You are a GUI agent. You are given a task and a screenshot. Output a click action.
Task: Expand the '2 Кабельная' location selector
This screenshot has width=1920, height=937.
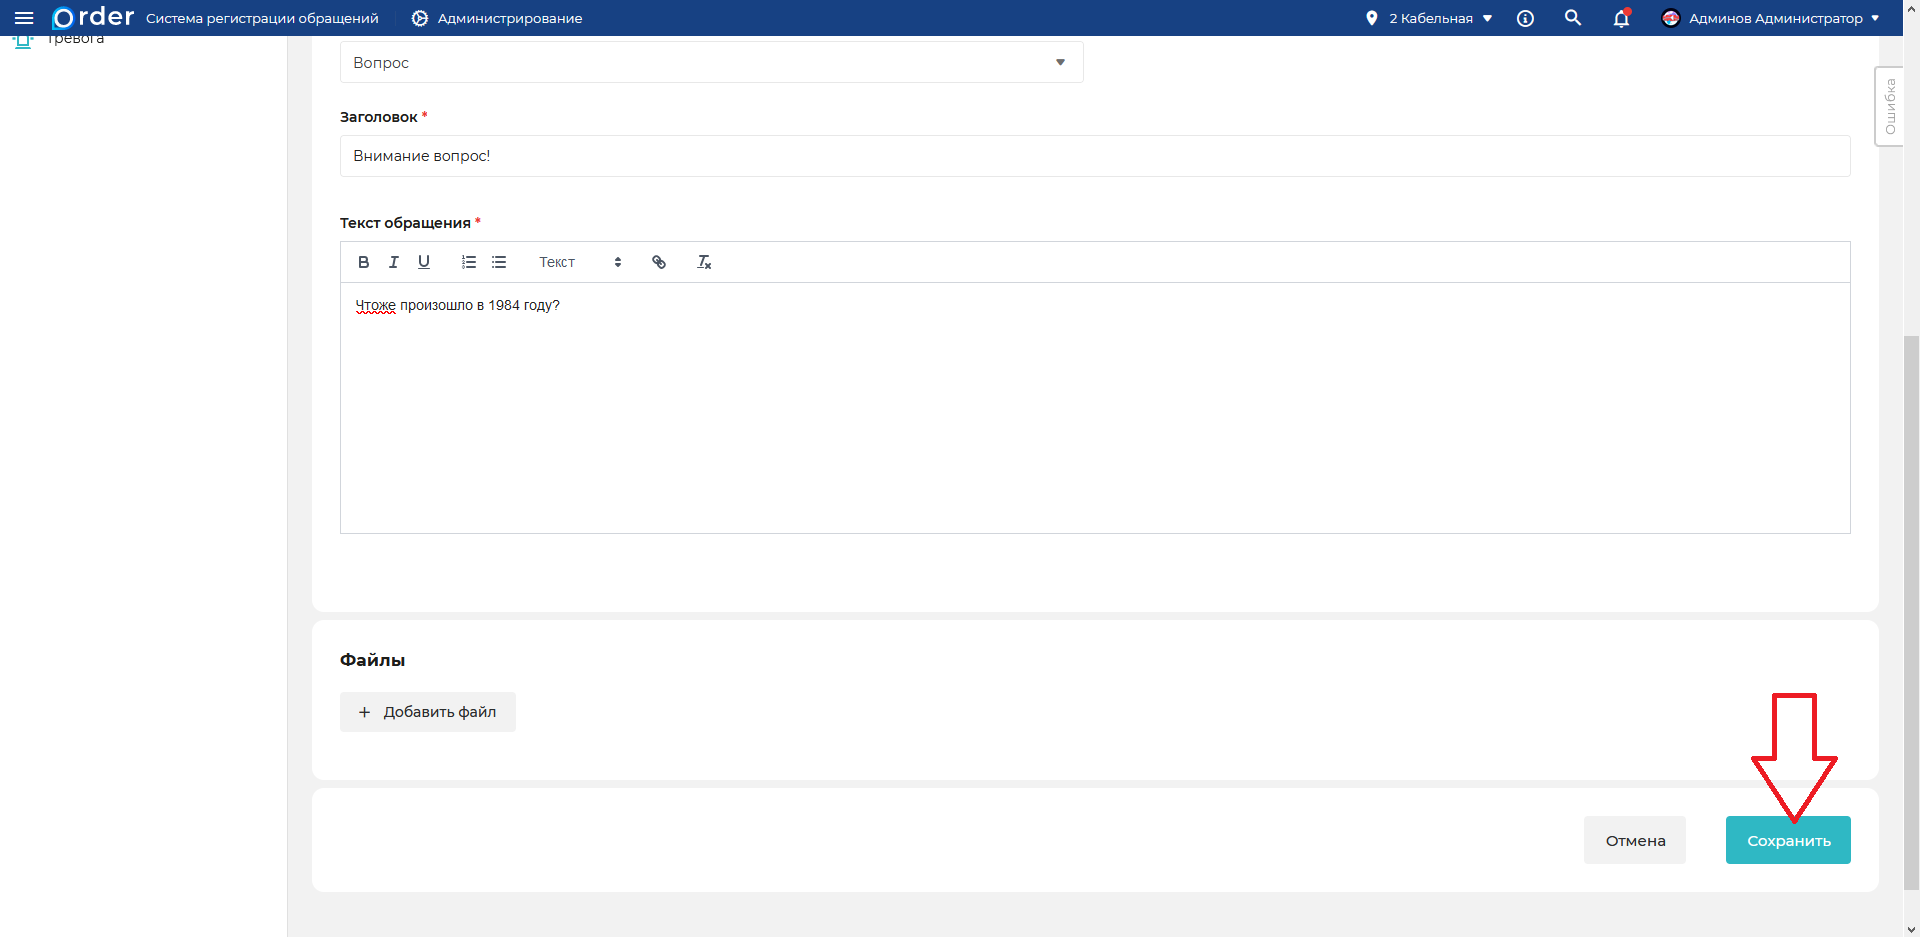coord(1429,18)
